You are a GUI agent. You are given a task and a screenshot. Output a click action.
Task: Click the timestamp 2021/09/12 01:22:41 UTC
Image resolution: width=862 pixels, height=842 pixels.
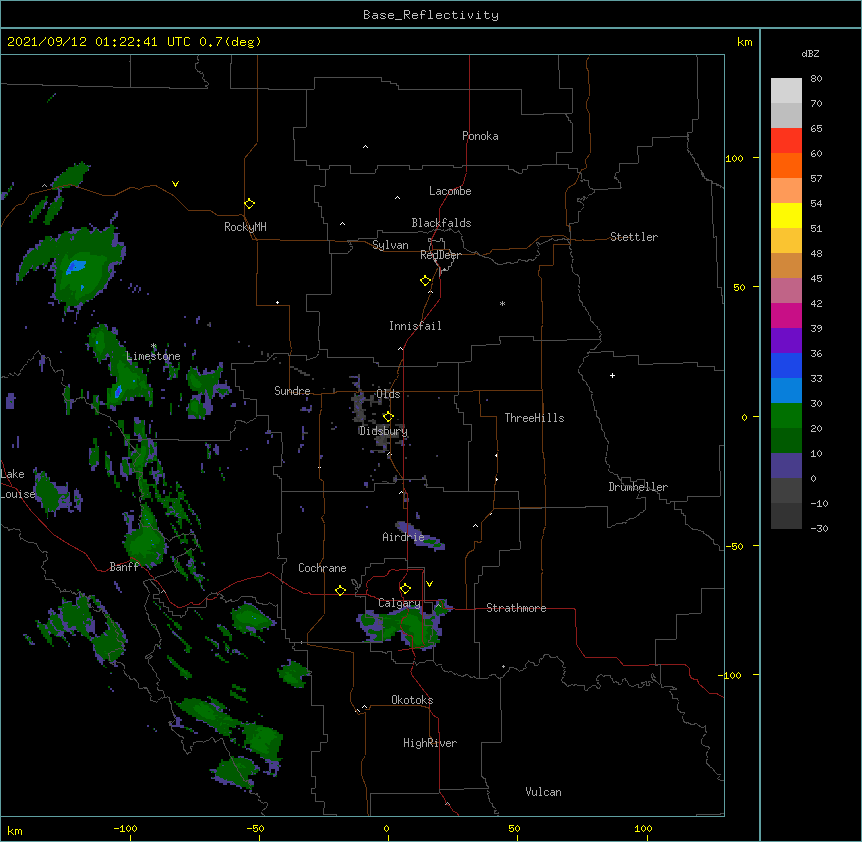pyautogui.click(x=99, y=42)
